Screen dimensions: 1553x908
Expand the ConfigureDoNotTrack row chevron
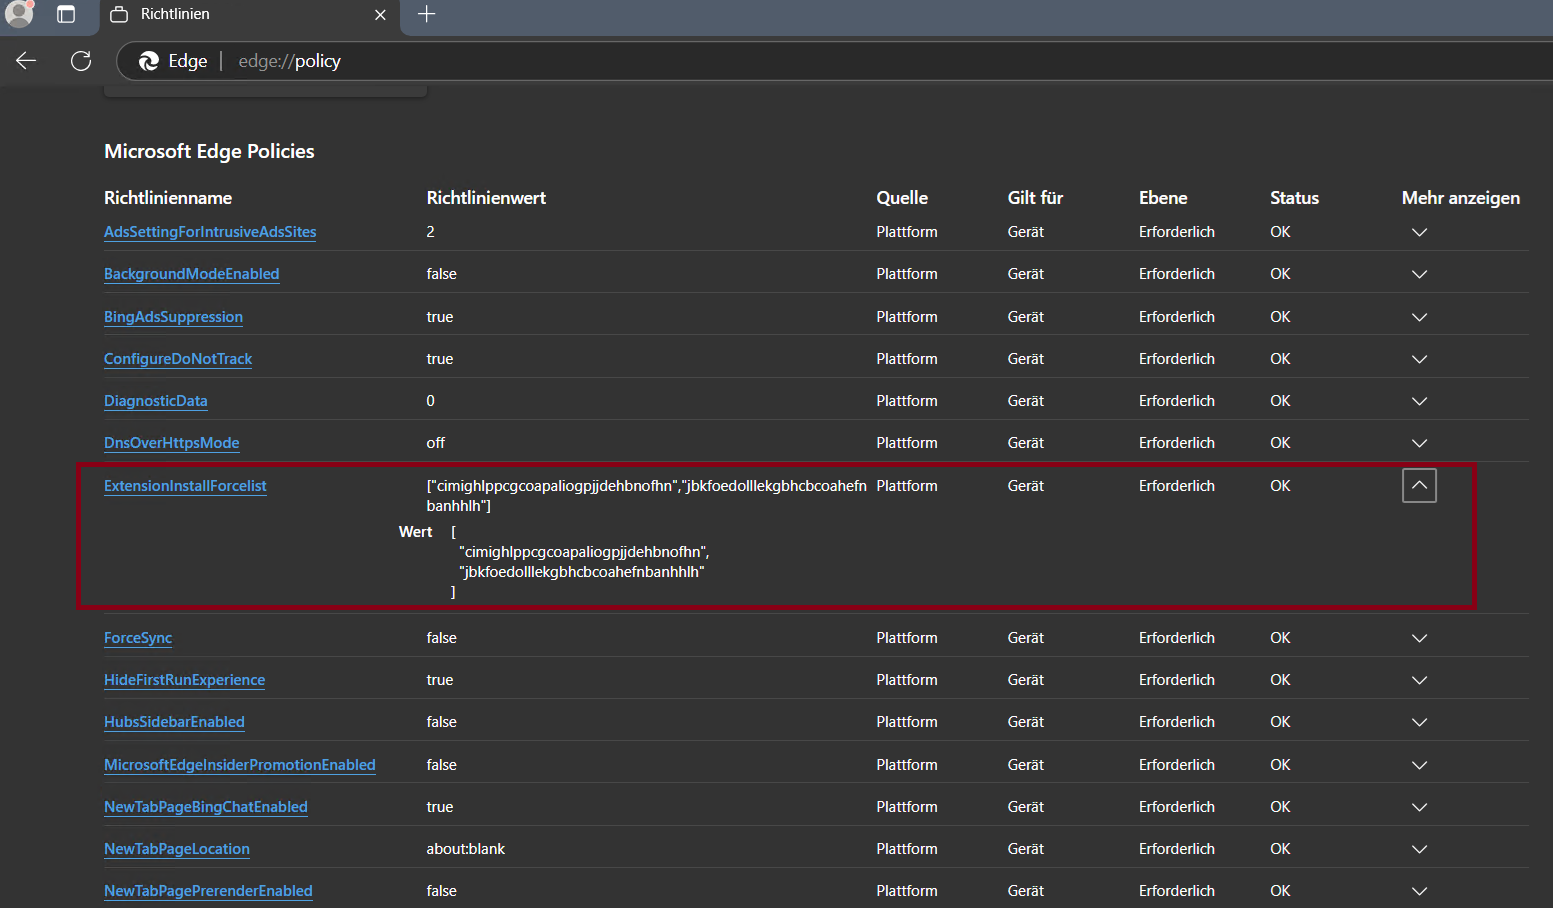click(1419, 359)
